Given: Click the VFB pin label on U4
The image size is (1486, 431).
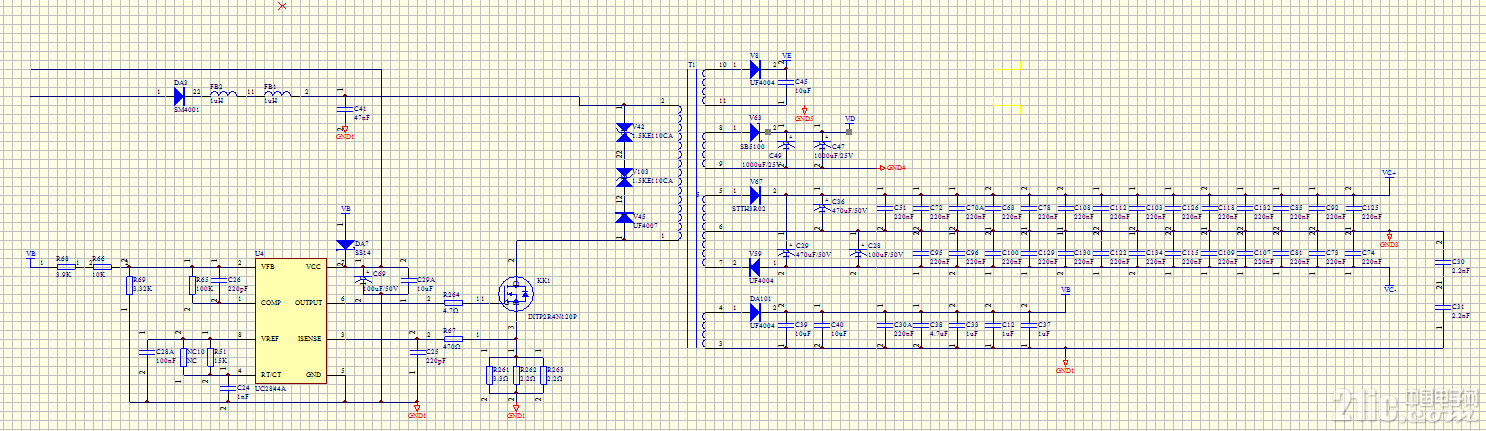Looking at the screenshot, I should 268,267.
